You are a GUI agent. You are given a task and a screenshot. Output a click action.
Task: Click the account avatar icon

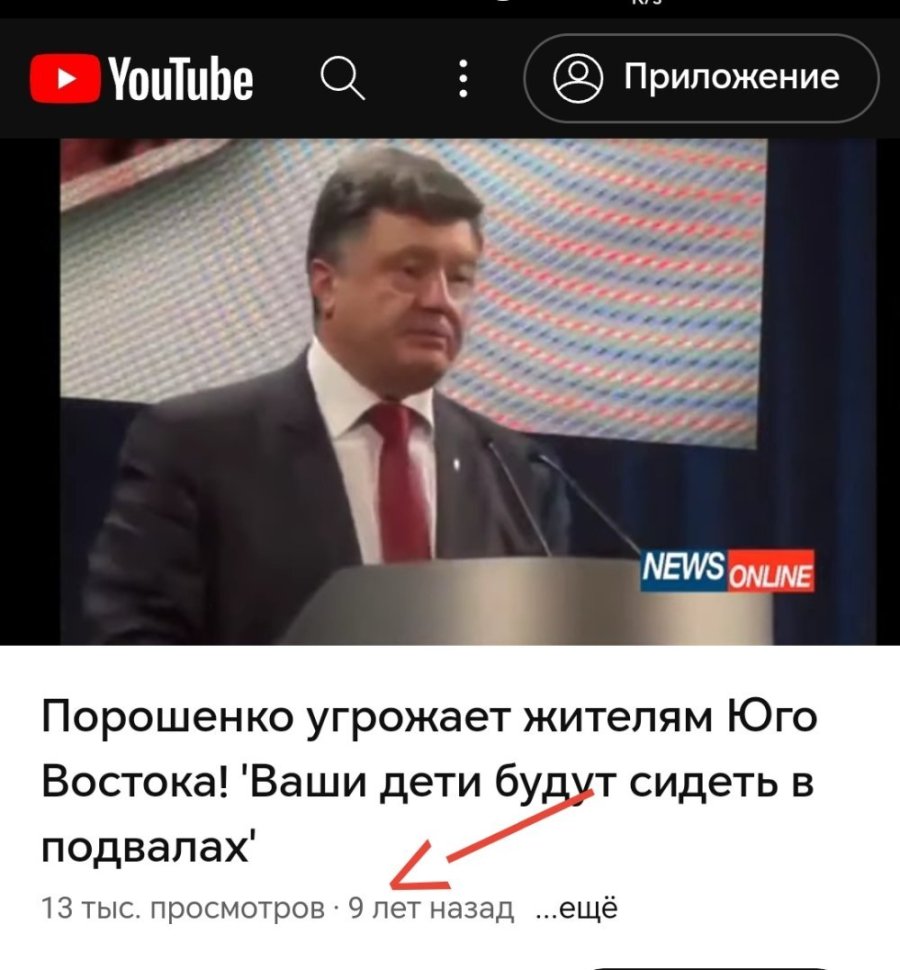578,78
